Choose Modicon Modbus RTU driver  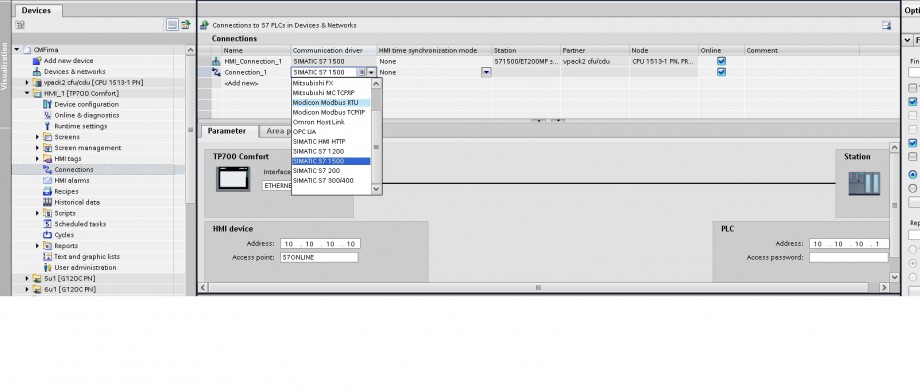coord(331,103)
